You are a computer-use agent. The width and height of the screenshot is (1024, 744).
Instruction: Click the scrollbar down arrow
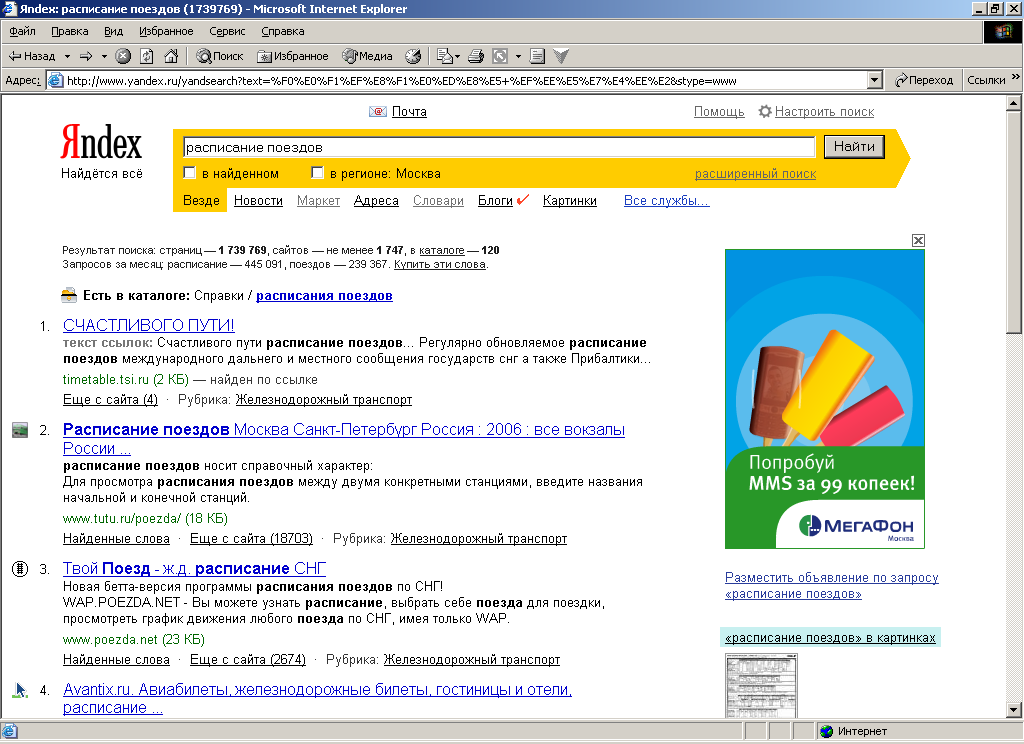(1014, 710)
